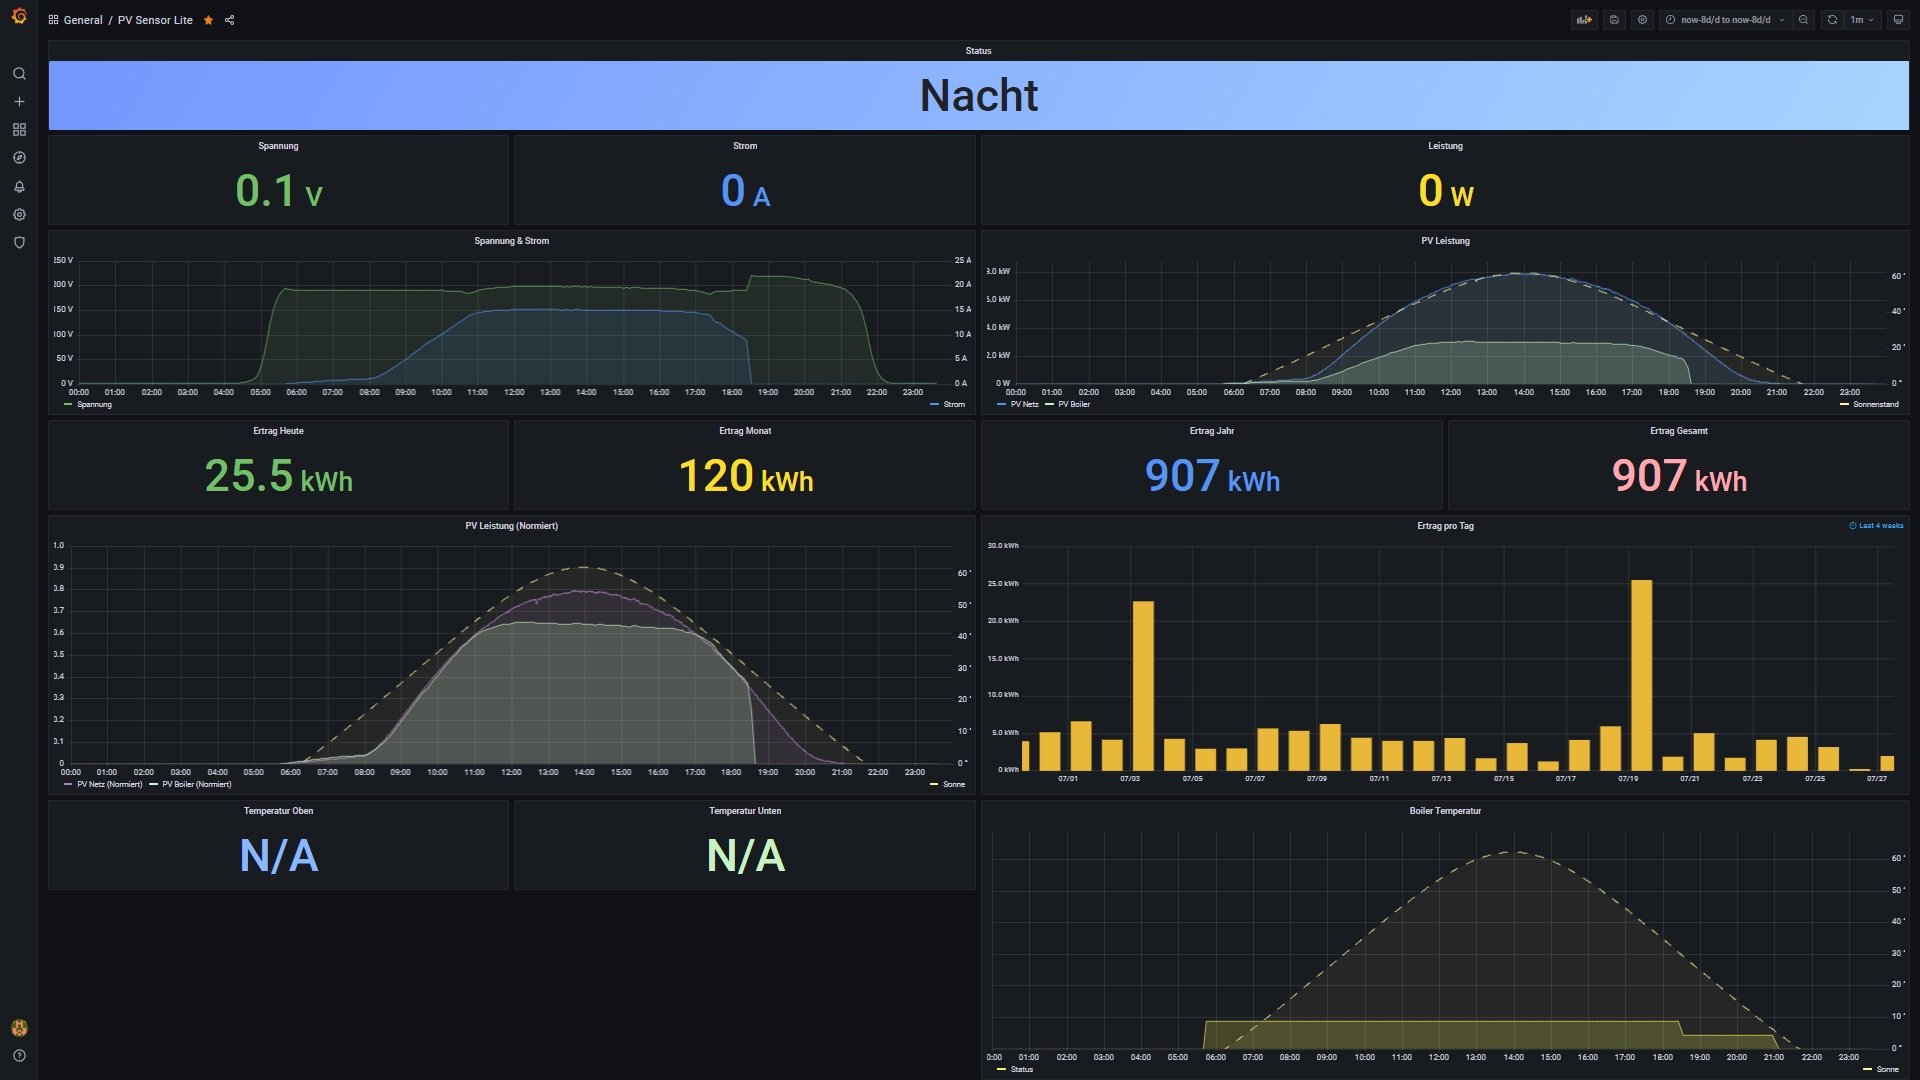Click the General folder breadcrumb
The height and width of the screenshot is (1080, 1920).
coord(83,20)
